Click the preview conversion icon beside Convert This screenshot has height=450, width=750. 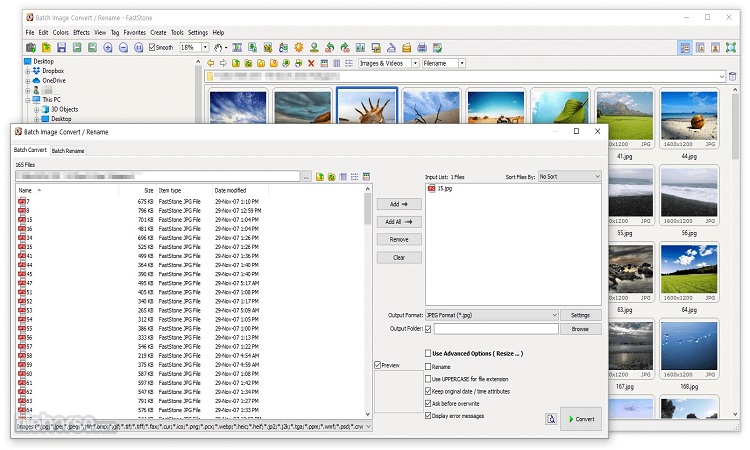coord(551,419)
